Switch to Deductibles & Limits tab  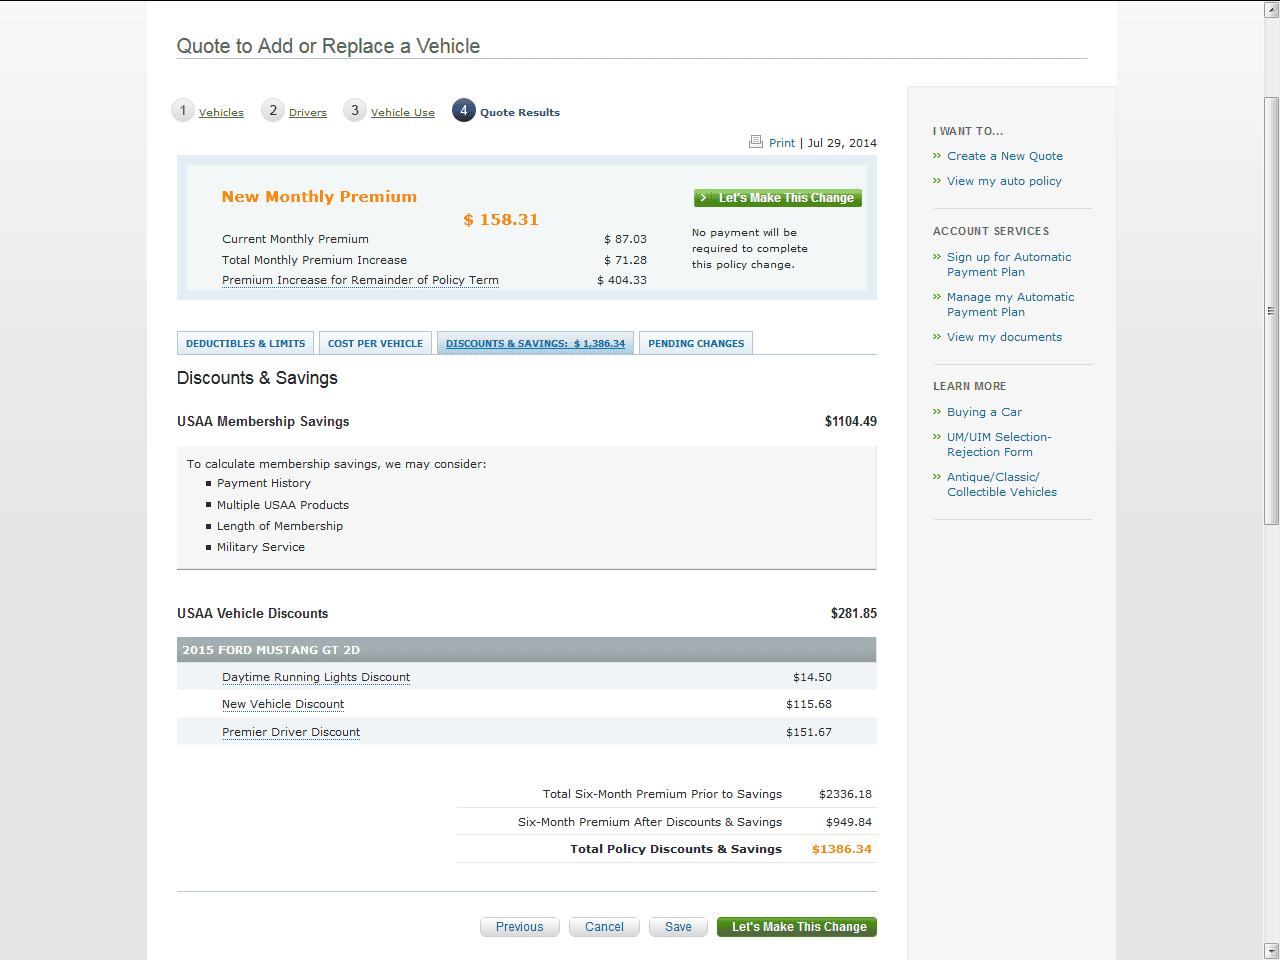(x=245, y=343)
